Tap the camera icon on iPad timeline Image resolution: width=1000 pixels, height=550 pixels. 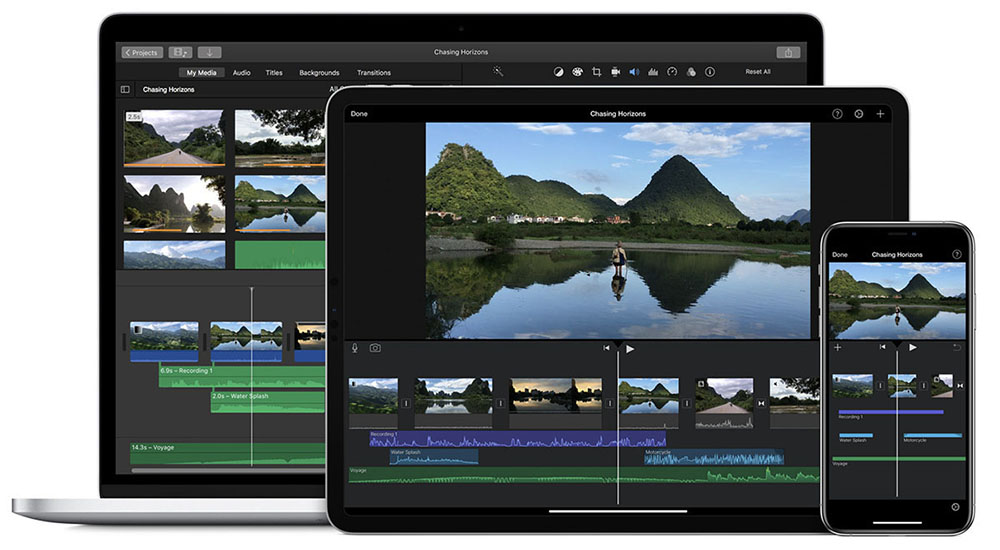[x=375, y=348]
